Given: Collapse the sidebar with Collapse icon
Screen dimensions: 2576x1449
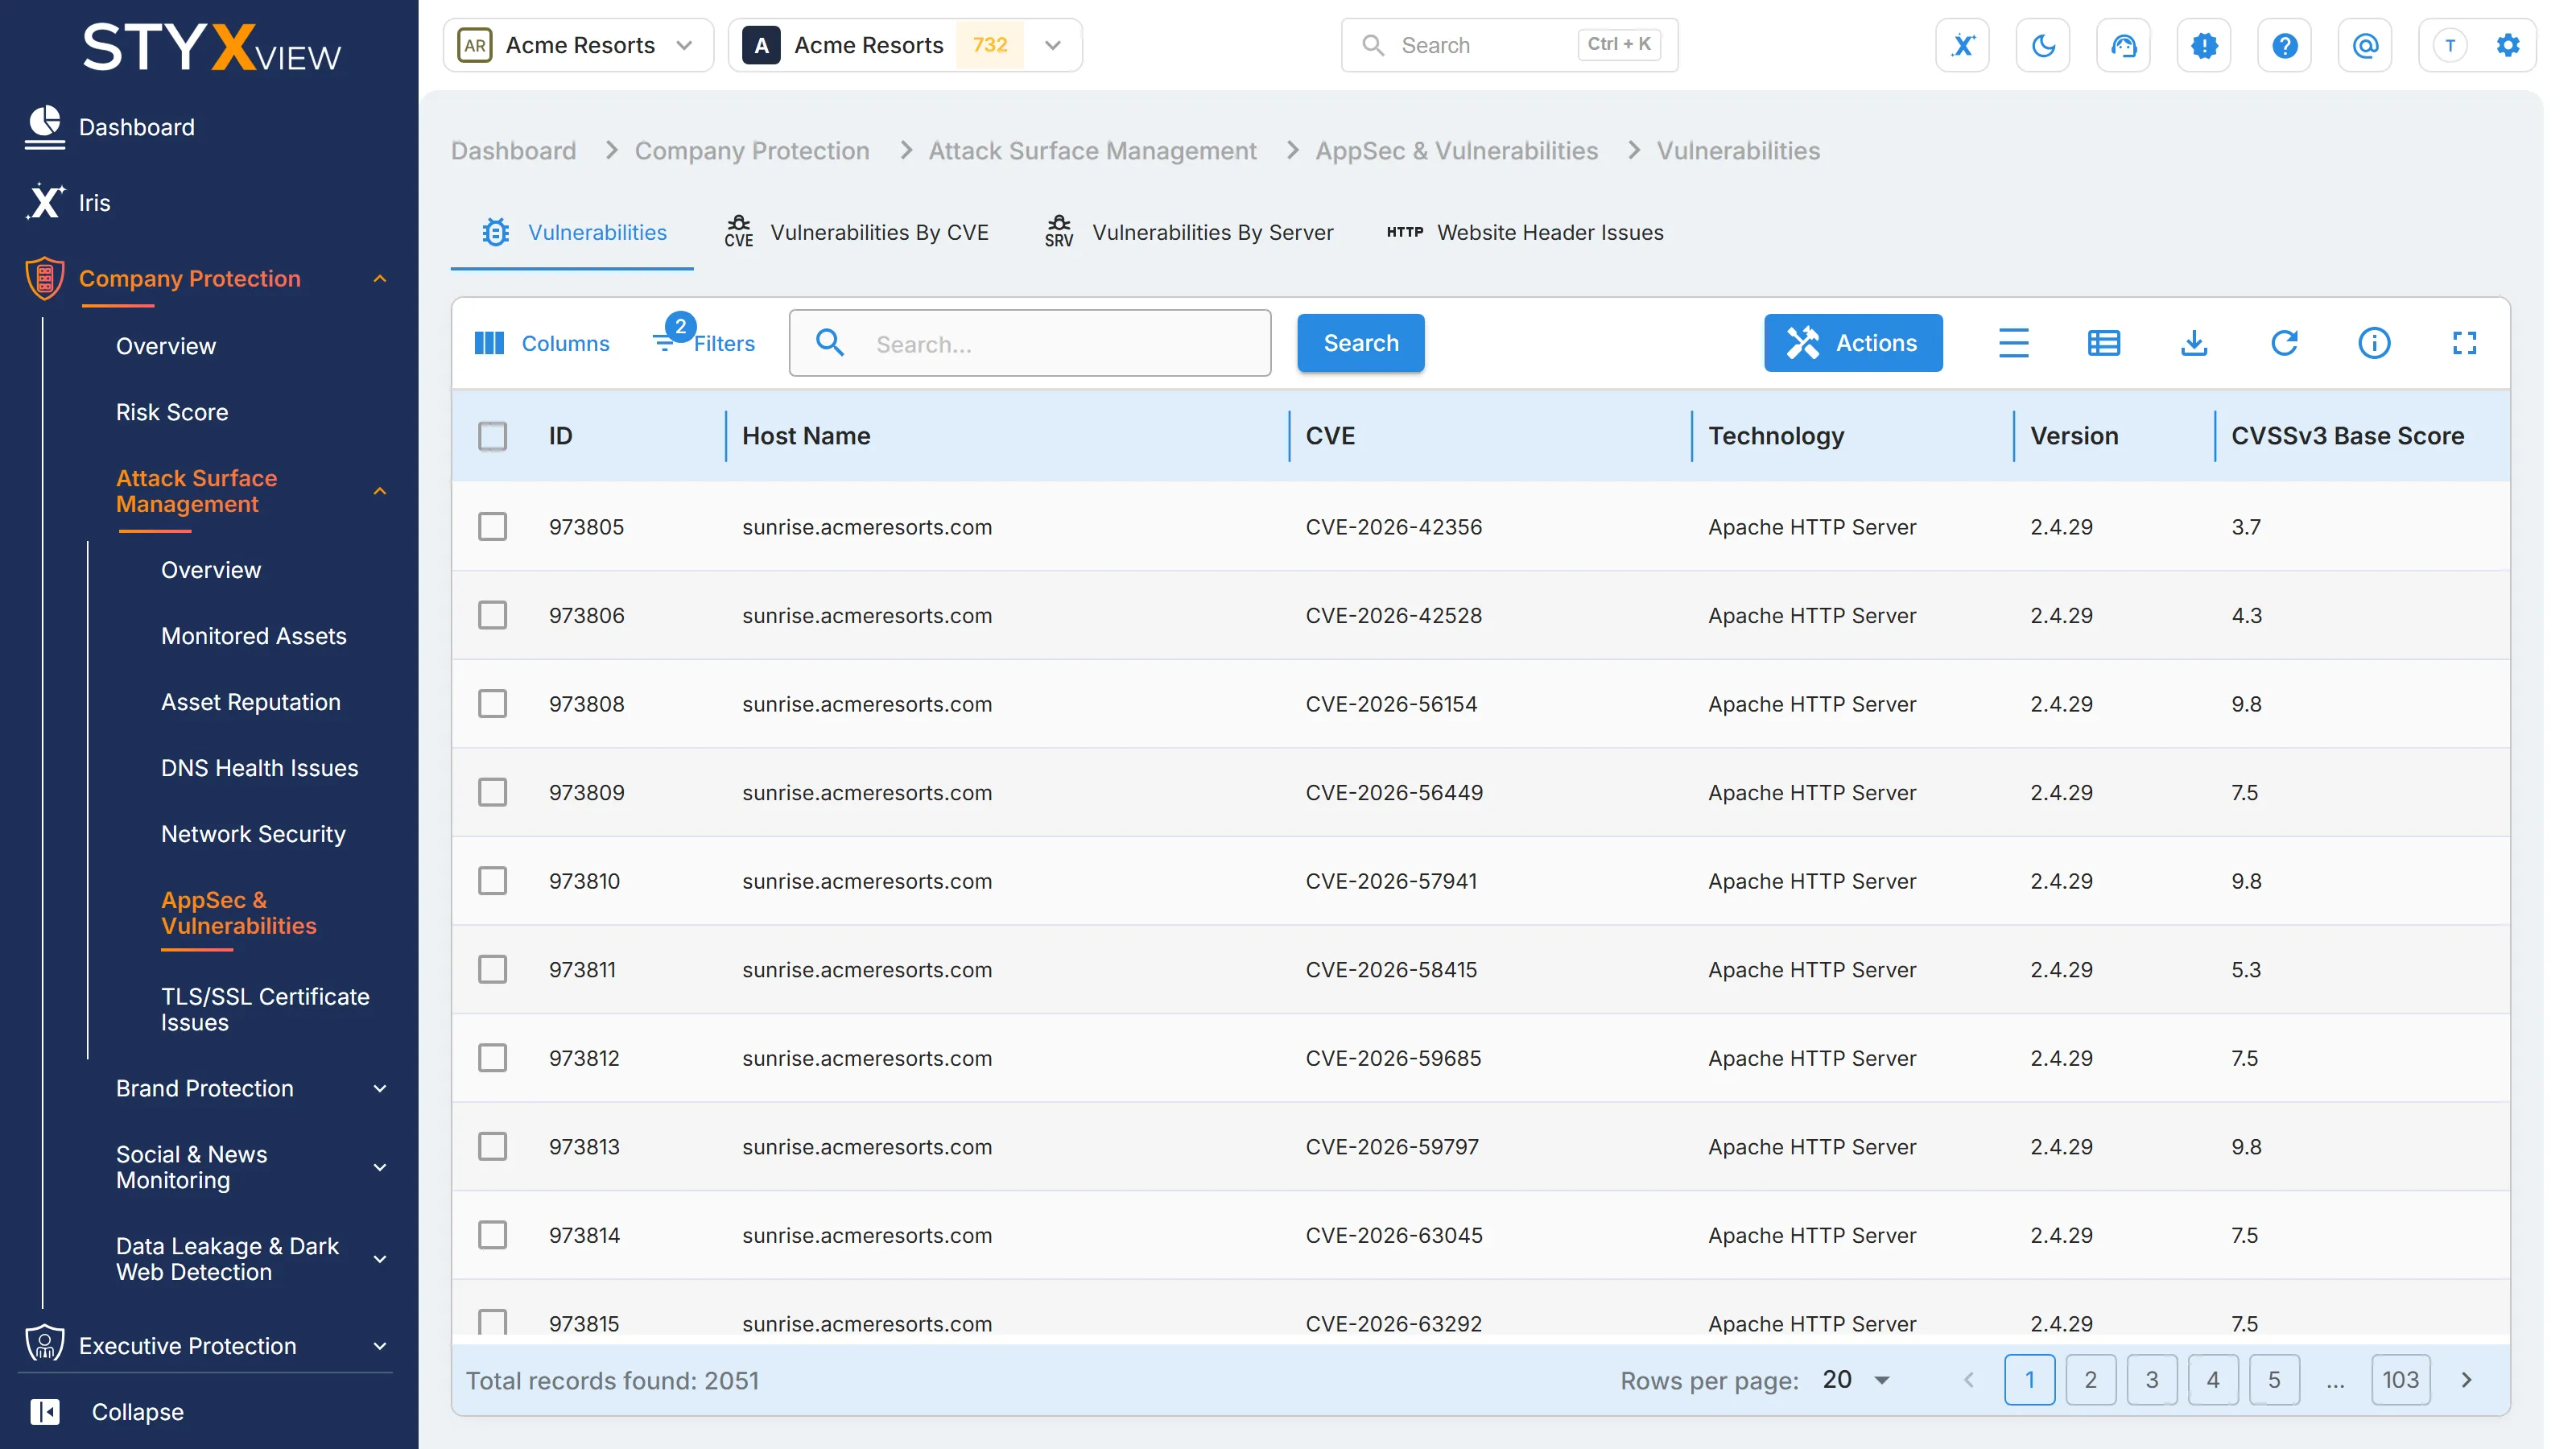Looking at the screenshot, I should pyautogui.click(x=44, y=1411).
